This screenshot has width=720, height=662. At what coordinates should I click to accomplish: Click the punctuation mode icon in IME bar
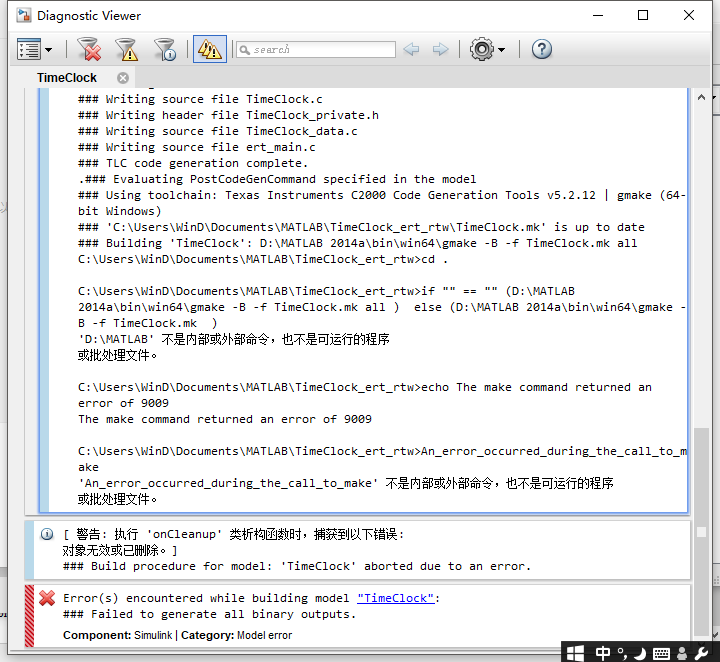(622, 653)
